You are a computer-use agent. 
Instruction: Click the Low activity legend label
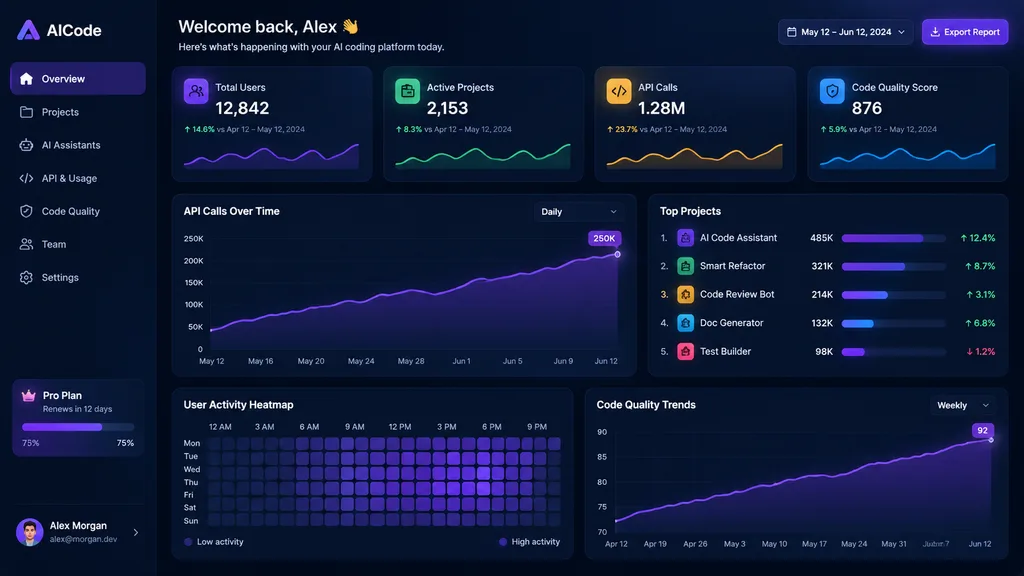click(220, 541)
